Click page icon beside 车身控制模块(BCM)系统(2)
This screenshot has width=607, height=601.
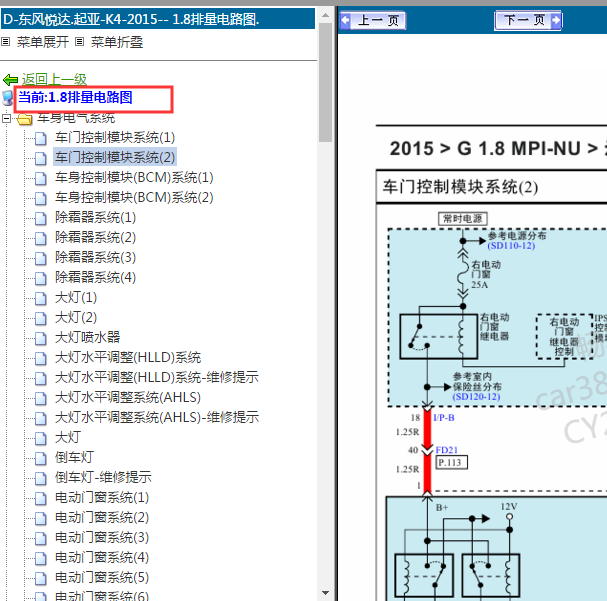(41, 199)
